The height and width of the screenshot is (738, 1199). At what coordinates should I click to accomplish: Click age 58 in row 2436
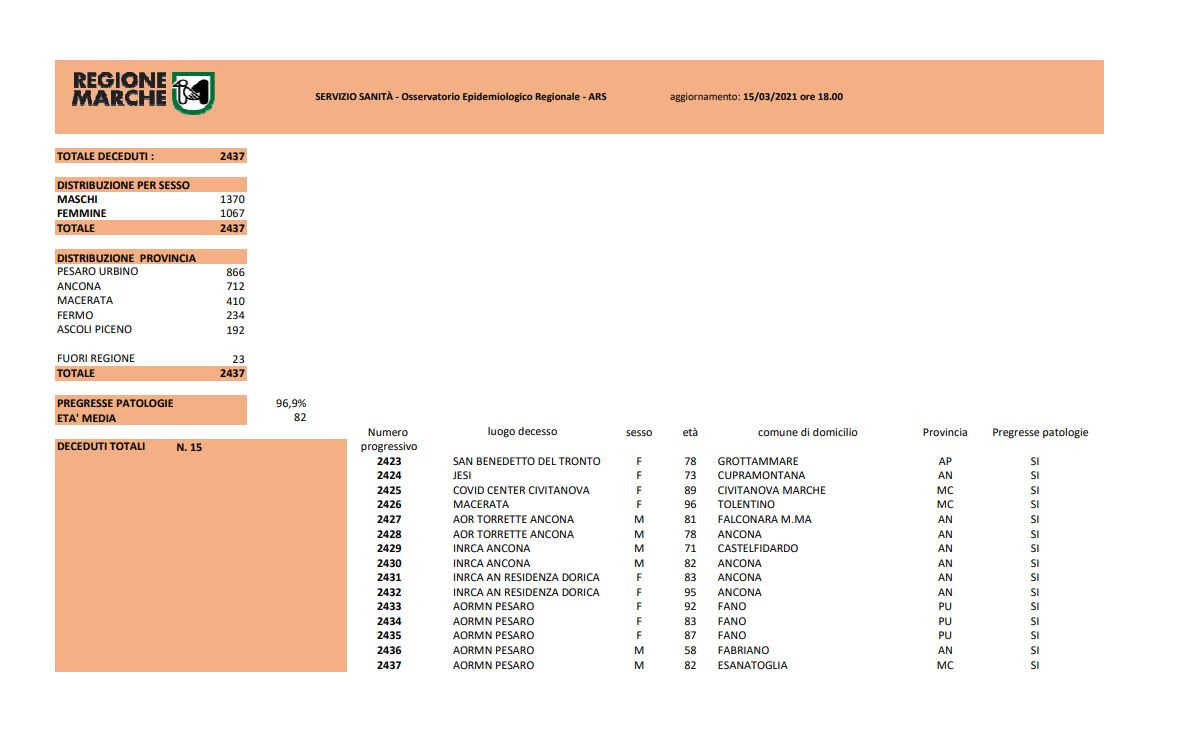(690, 651)
